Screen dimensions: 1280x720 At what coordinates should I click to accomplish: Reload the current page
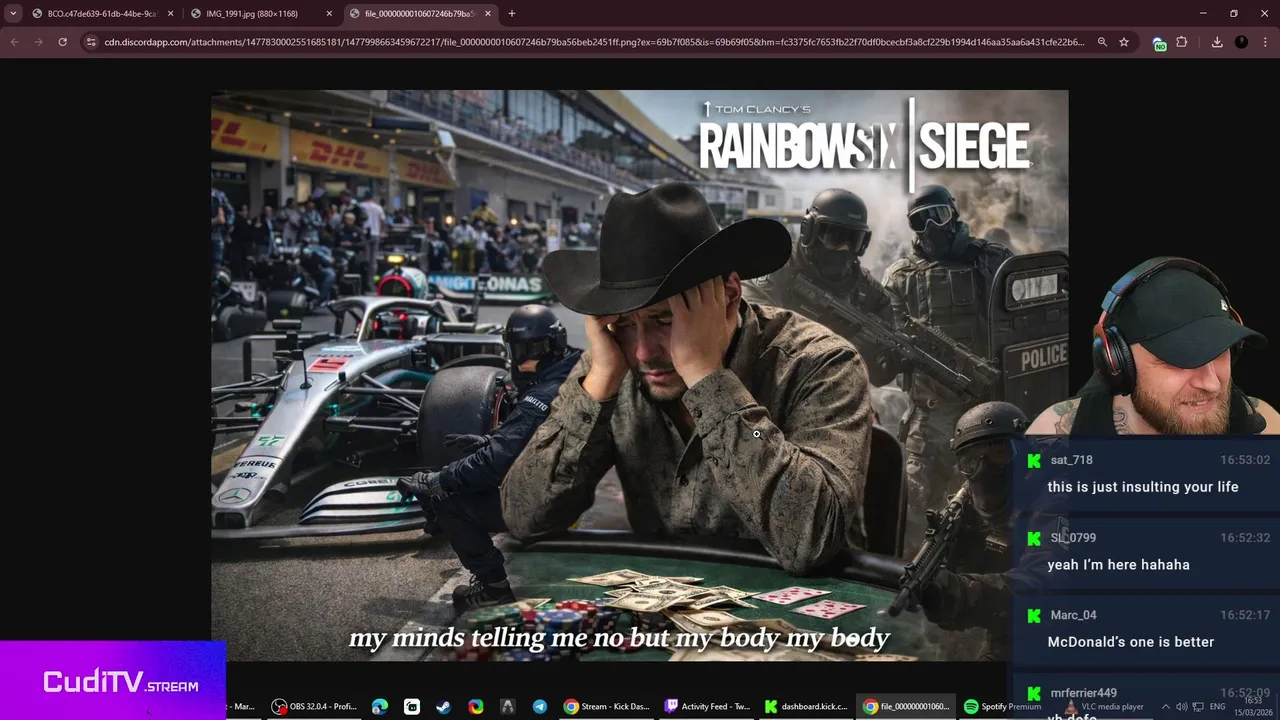(x=62, y=42)
